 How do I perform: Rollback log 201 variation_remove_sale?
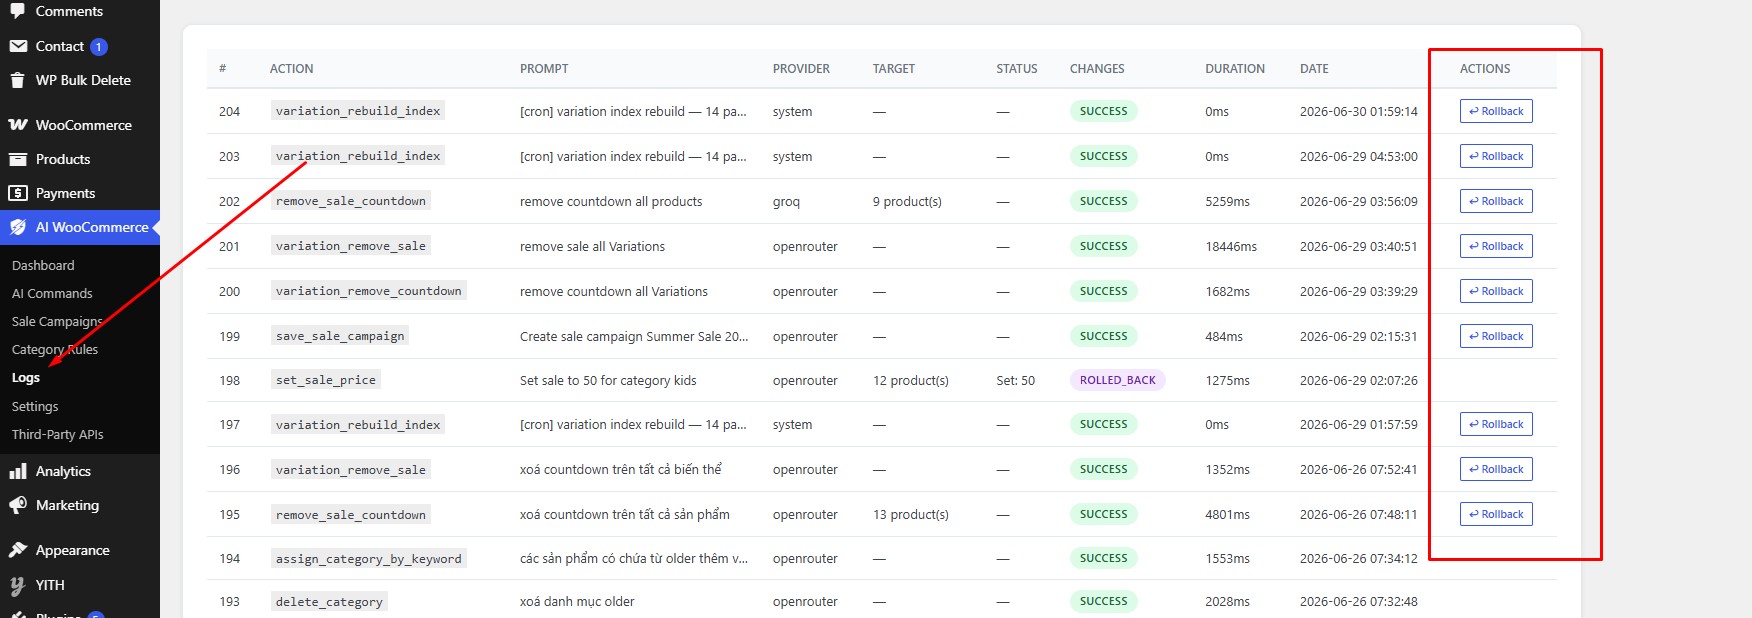tap(1496, 246)
